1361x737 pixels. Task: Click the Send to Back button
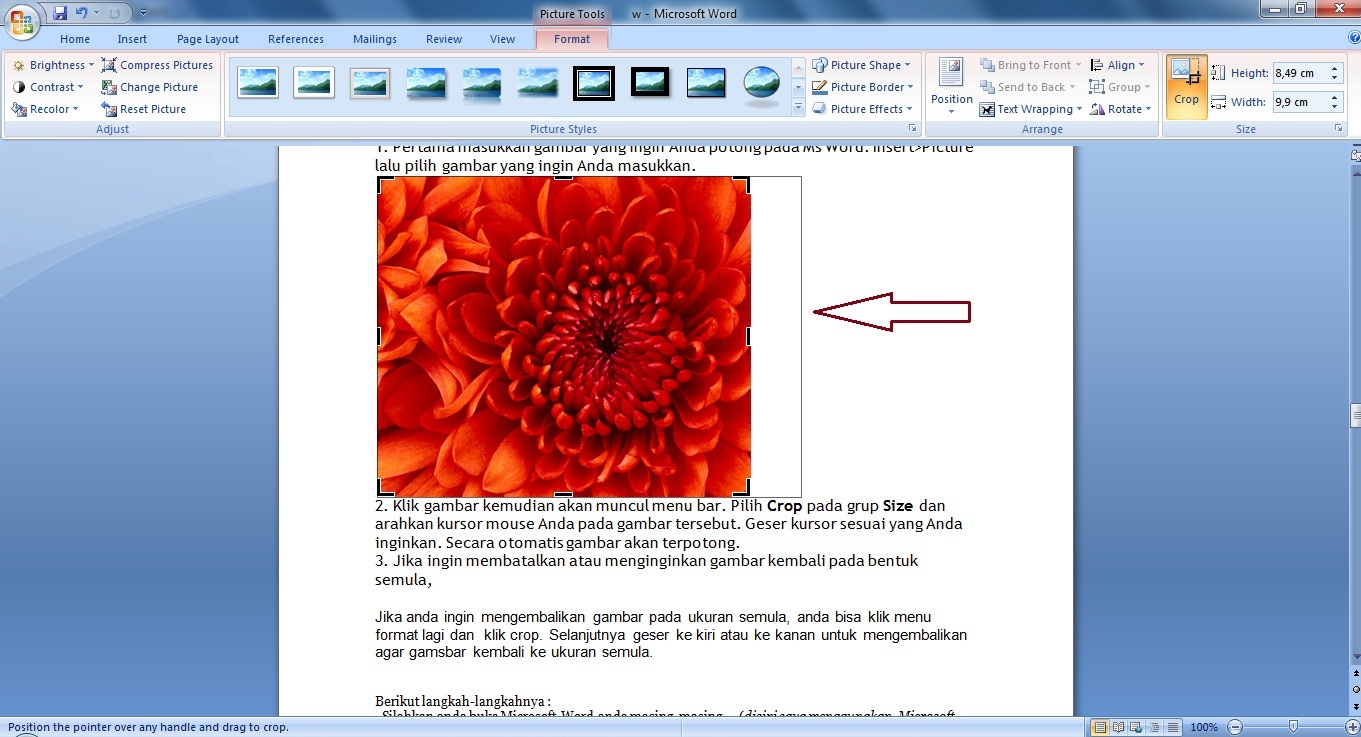(x=1029, y=87)
